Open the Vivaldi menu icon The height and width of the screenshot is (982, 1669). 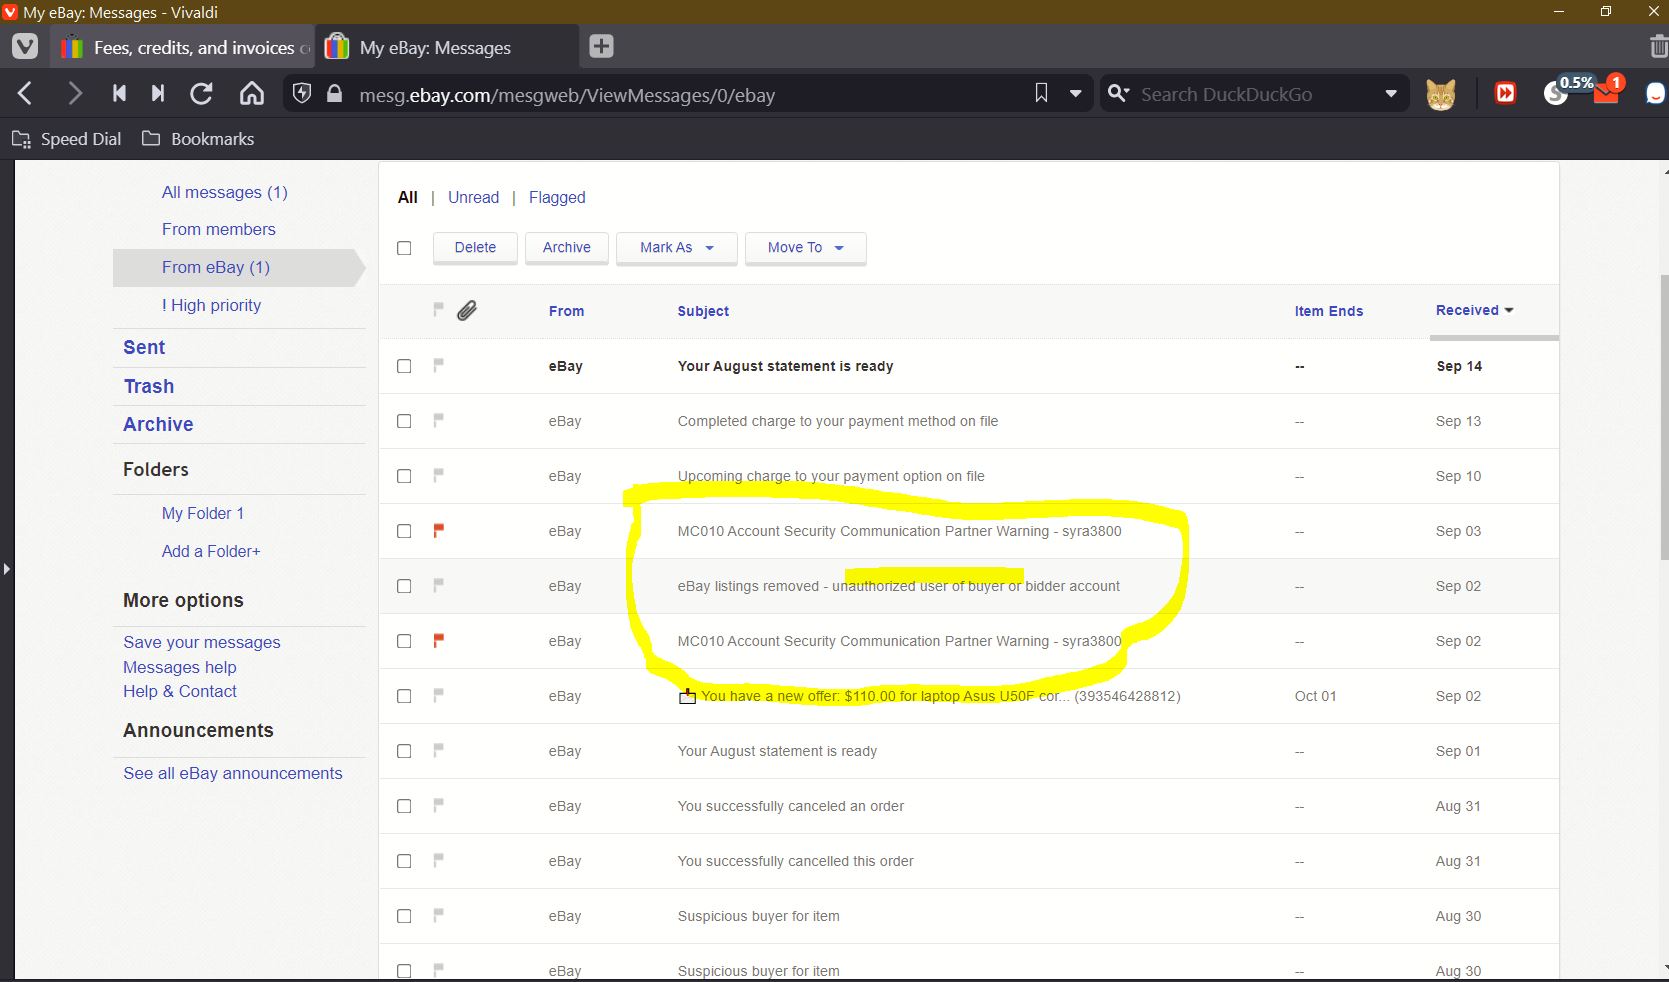coord(25,46)
